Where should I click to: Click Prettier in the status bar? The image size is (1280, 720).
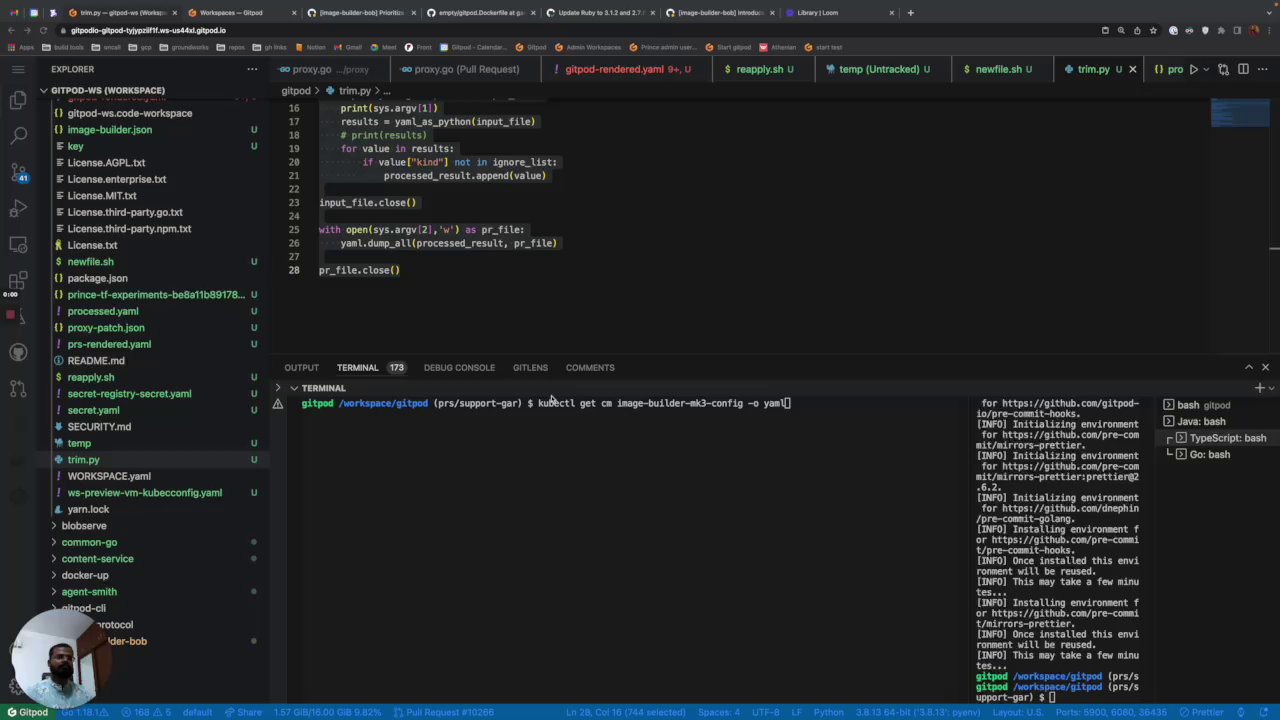click(1202, 712)
